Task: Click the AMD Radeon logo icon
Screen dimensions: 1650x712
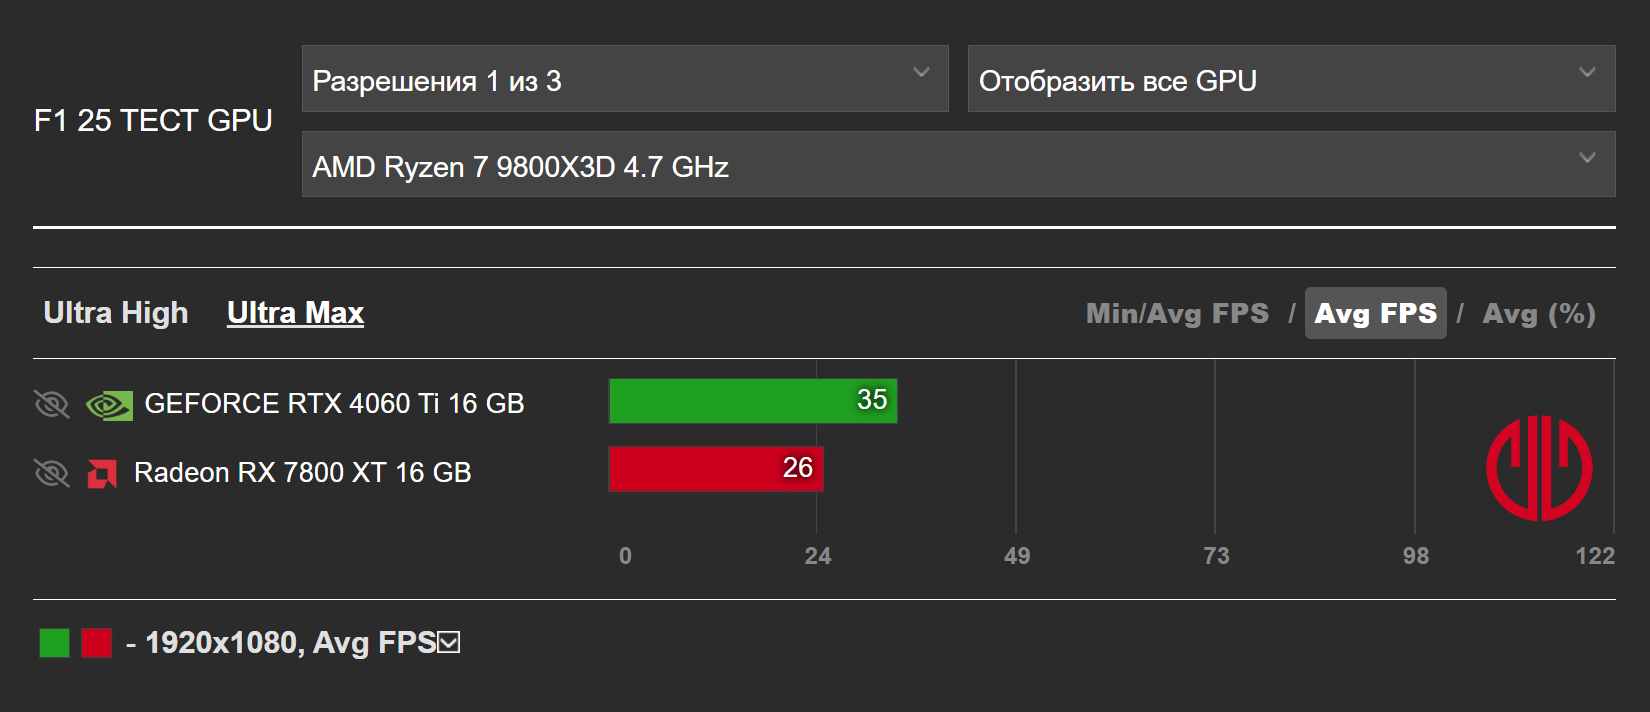Action: click(x=102, y=473)
